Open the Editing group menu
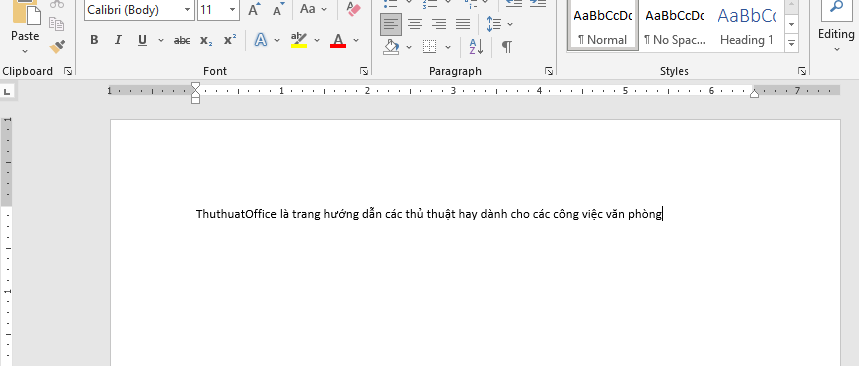This screenshot has height=366, width=859. pyautogui.click(x=836, y=25)
